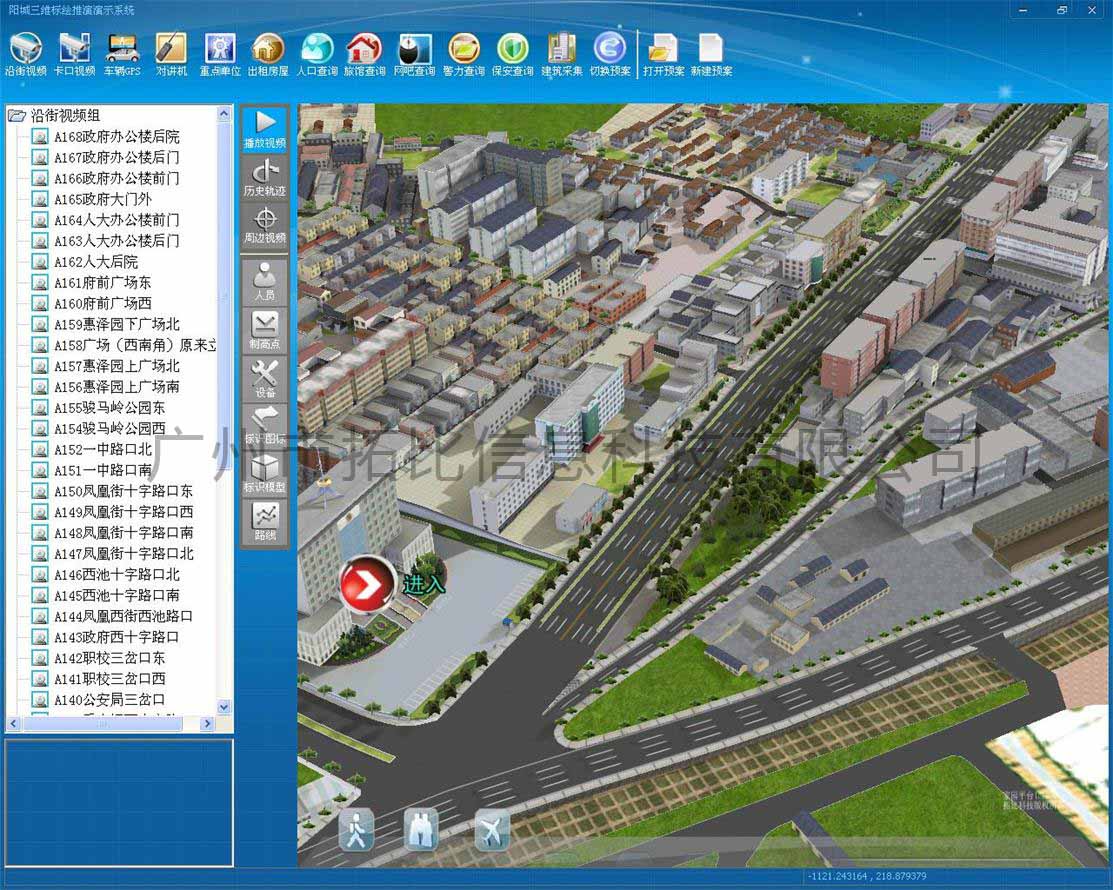Click the camera list scroll-right arrow

(207, 724)
